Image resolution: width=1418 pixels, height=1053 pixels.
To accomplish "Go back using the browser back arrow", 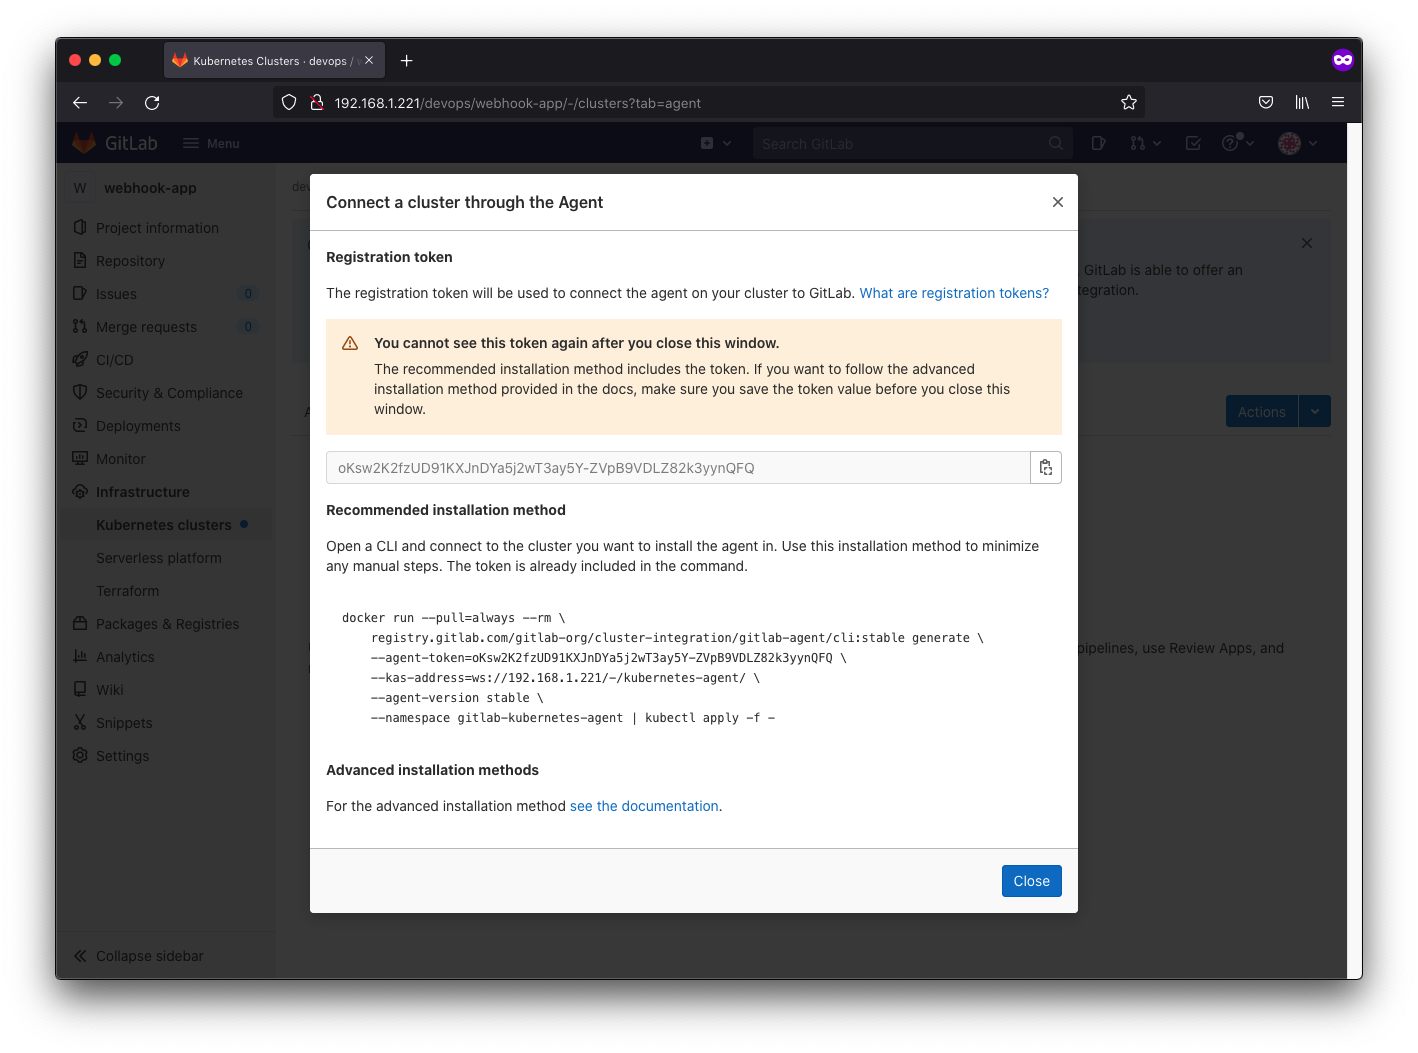I will [x=80, y=103].
